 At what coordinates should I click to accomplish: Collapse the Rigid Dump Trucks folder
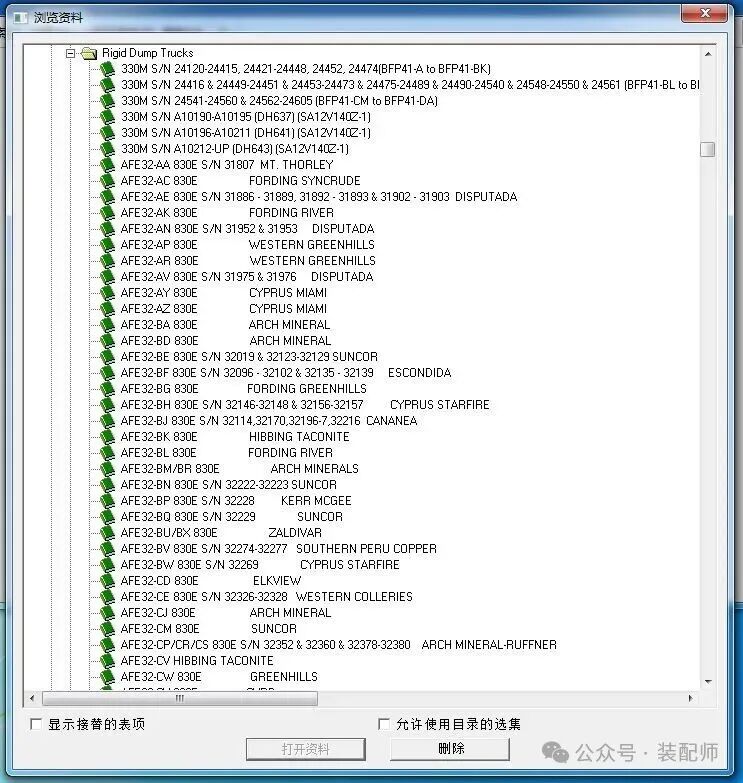[x=70, y=53]
